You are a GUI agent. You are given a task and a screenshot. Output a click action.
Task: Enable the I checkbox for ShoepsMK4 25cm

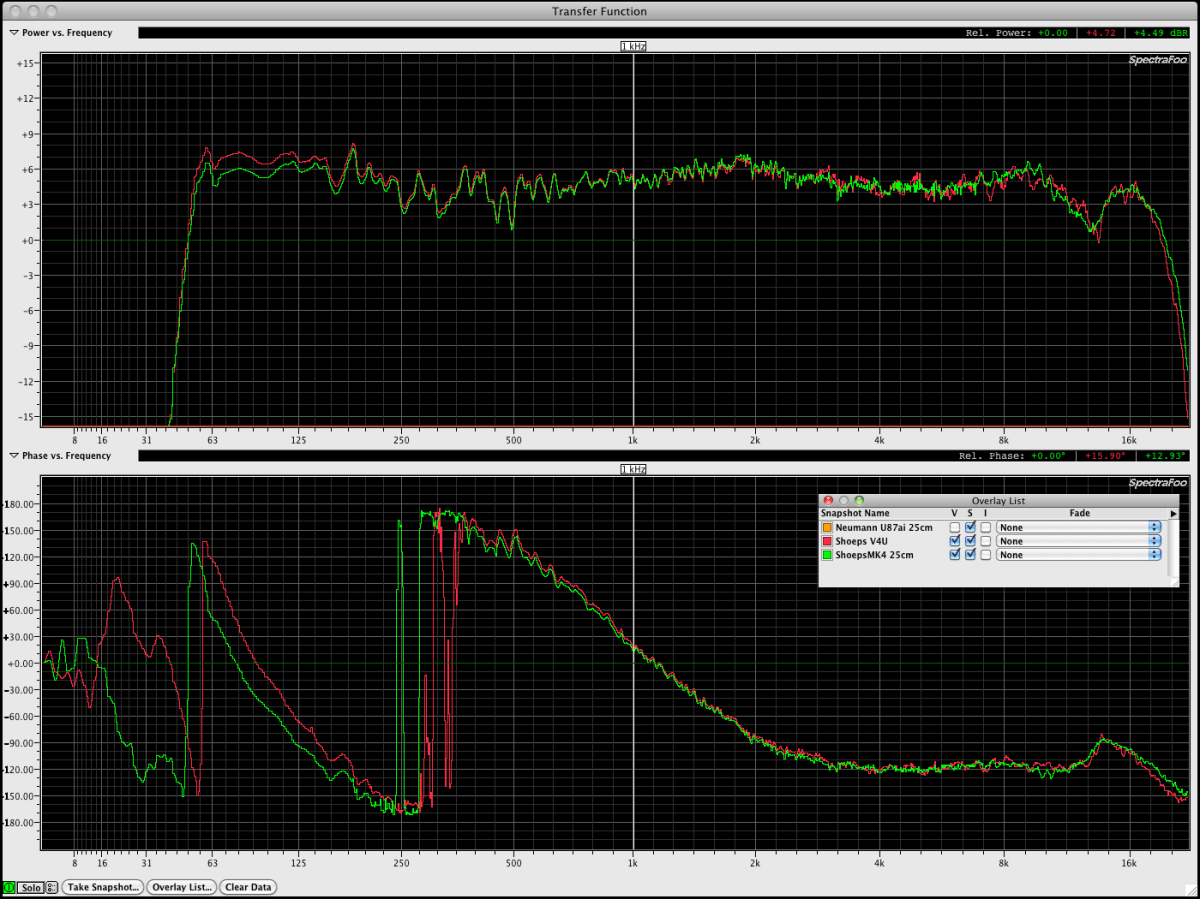coord(986,555)
